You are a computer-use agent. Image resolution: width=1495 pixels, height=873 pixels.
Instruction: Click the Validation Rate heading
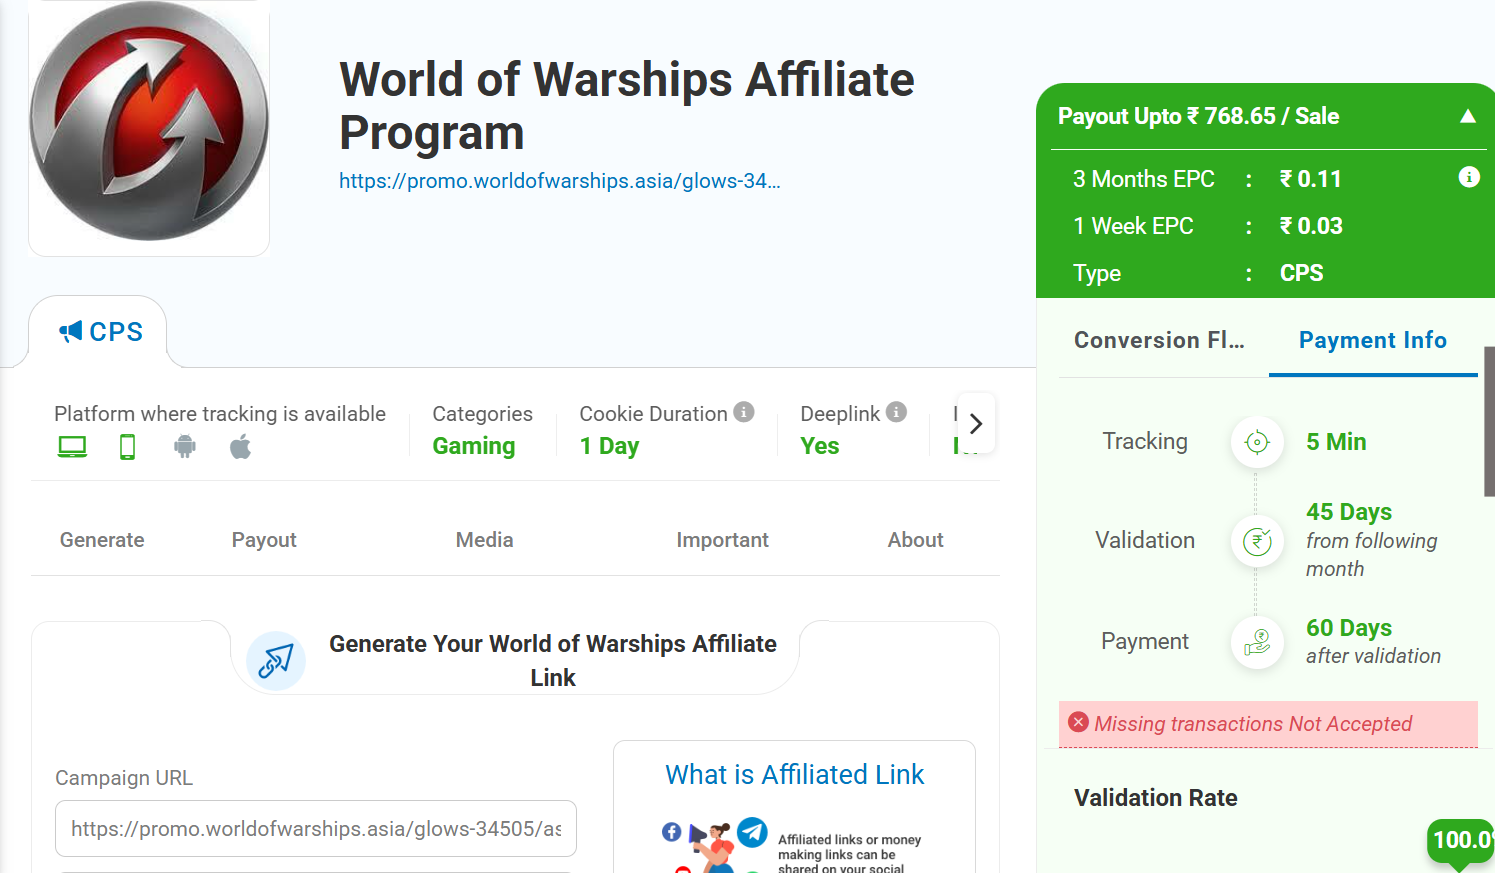[1156, 798]
